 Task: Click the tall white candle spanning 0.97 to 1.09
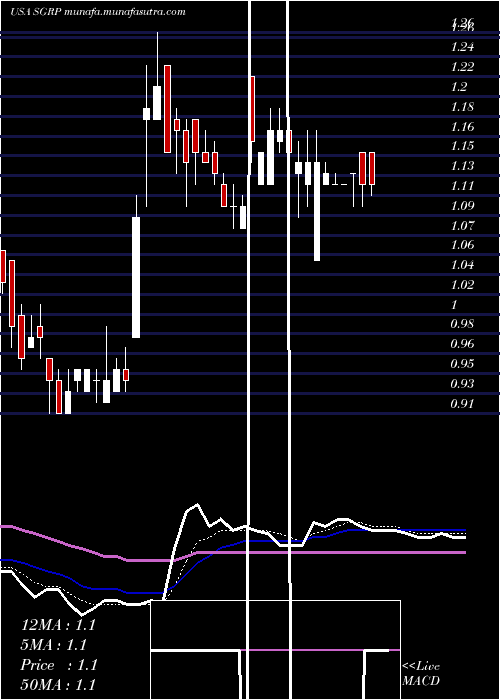(x=136, y=277)
